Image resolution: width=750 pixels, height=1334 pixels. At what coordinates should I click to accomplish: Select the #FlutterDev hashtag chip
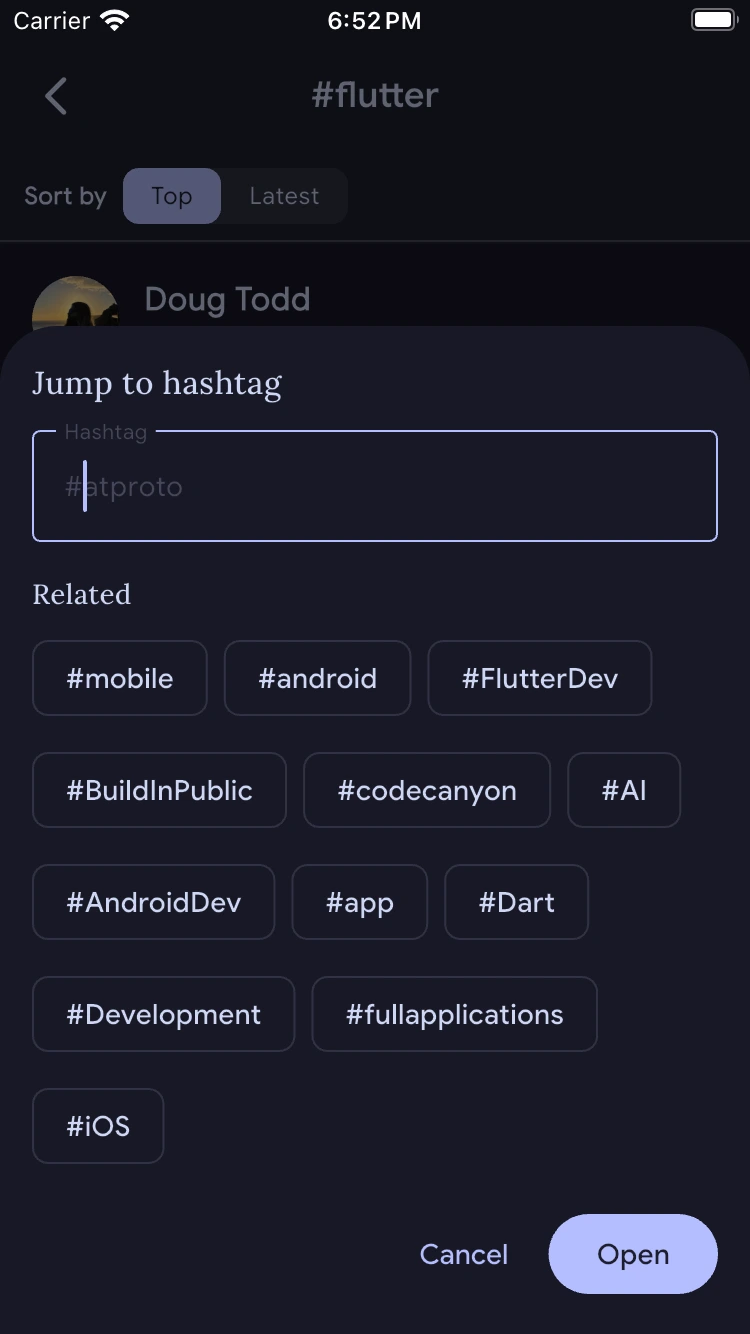pyautogui.click(x=540, y=678)
